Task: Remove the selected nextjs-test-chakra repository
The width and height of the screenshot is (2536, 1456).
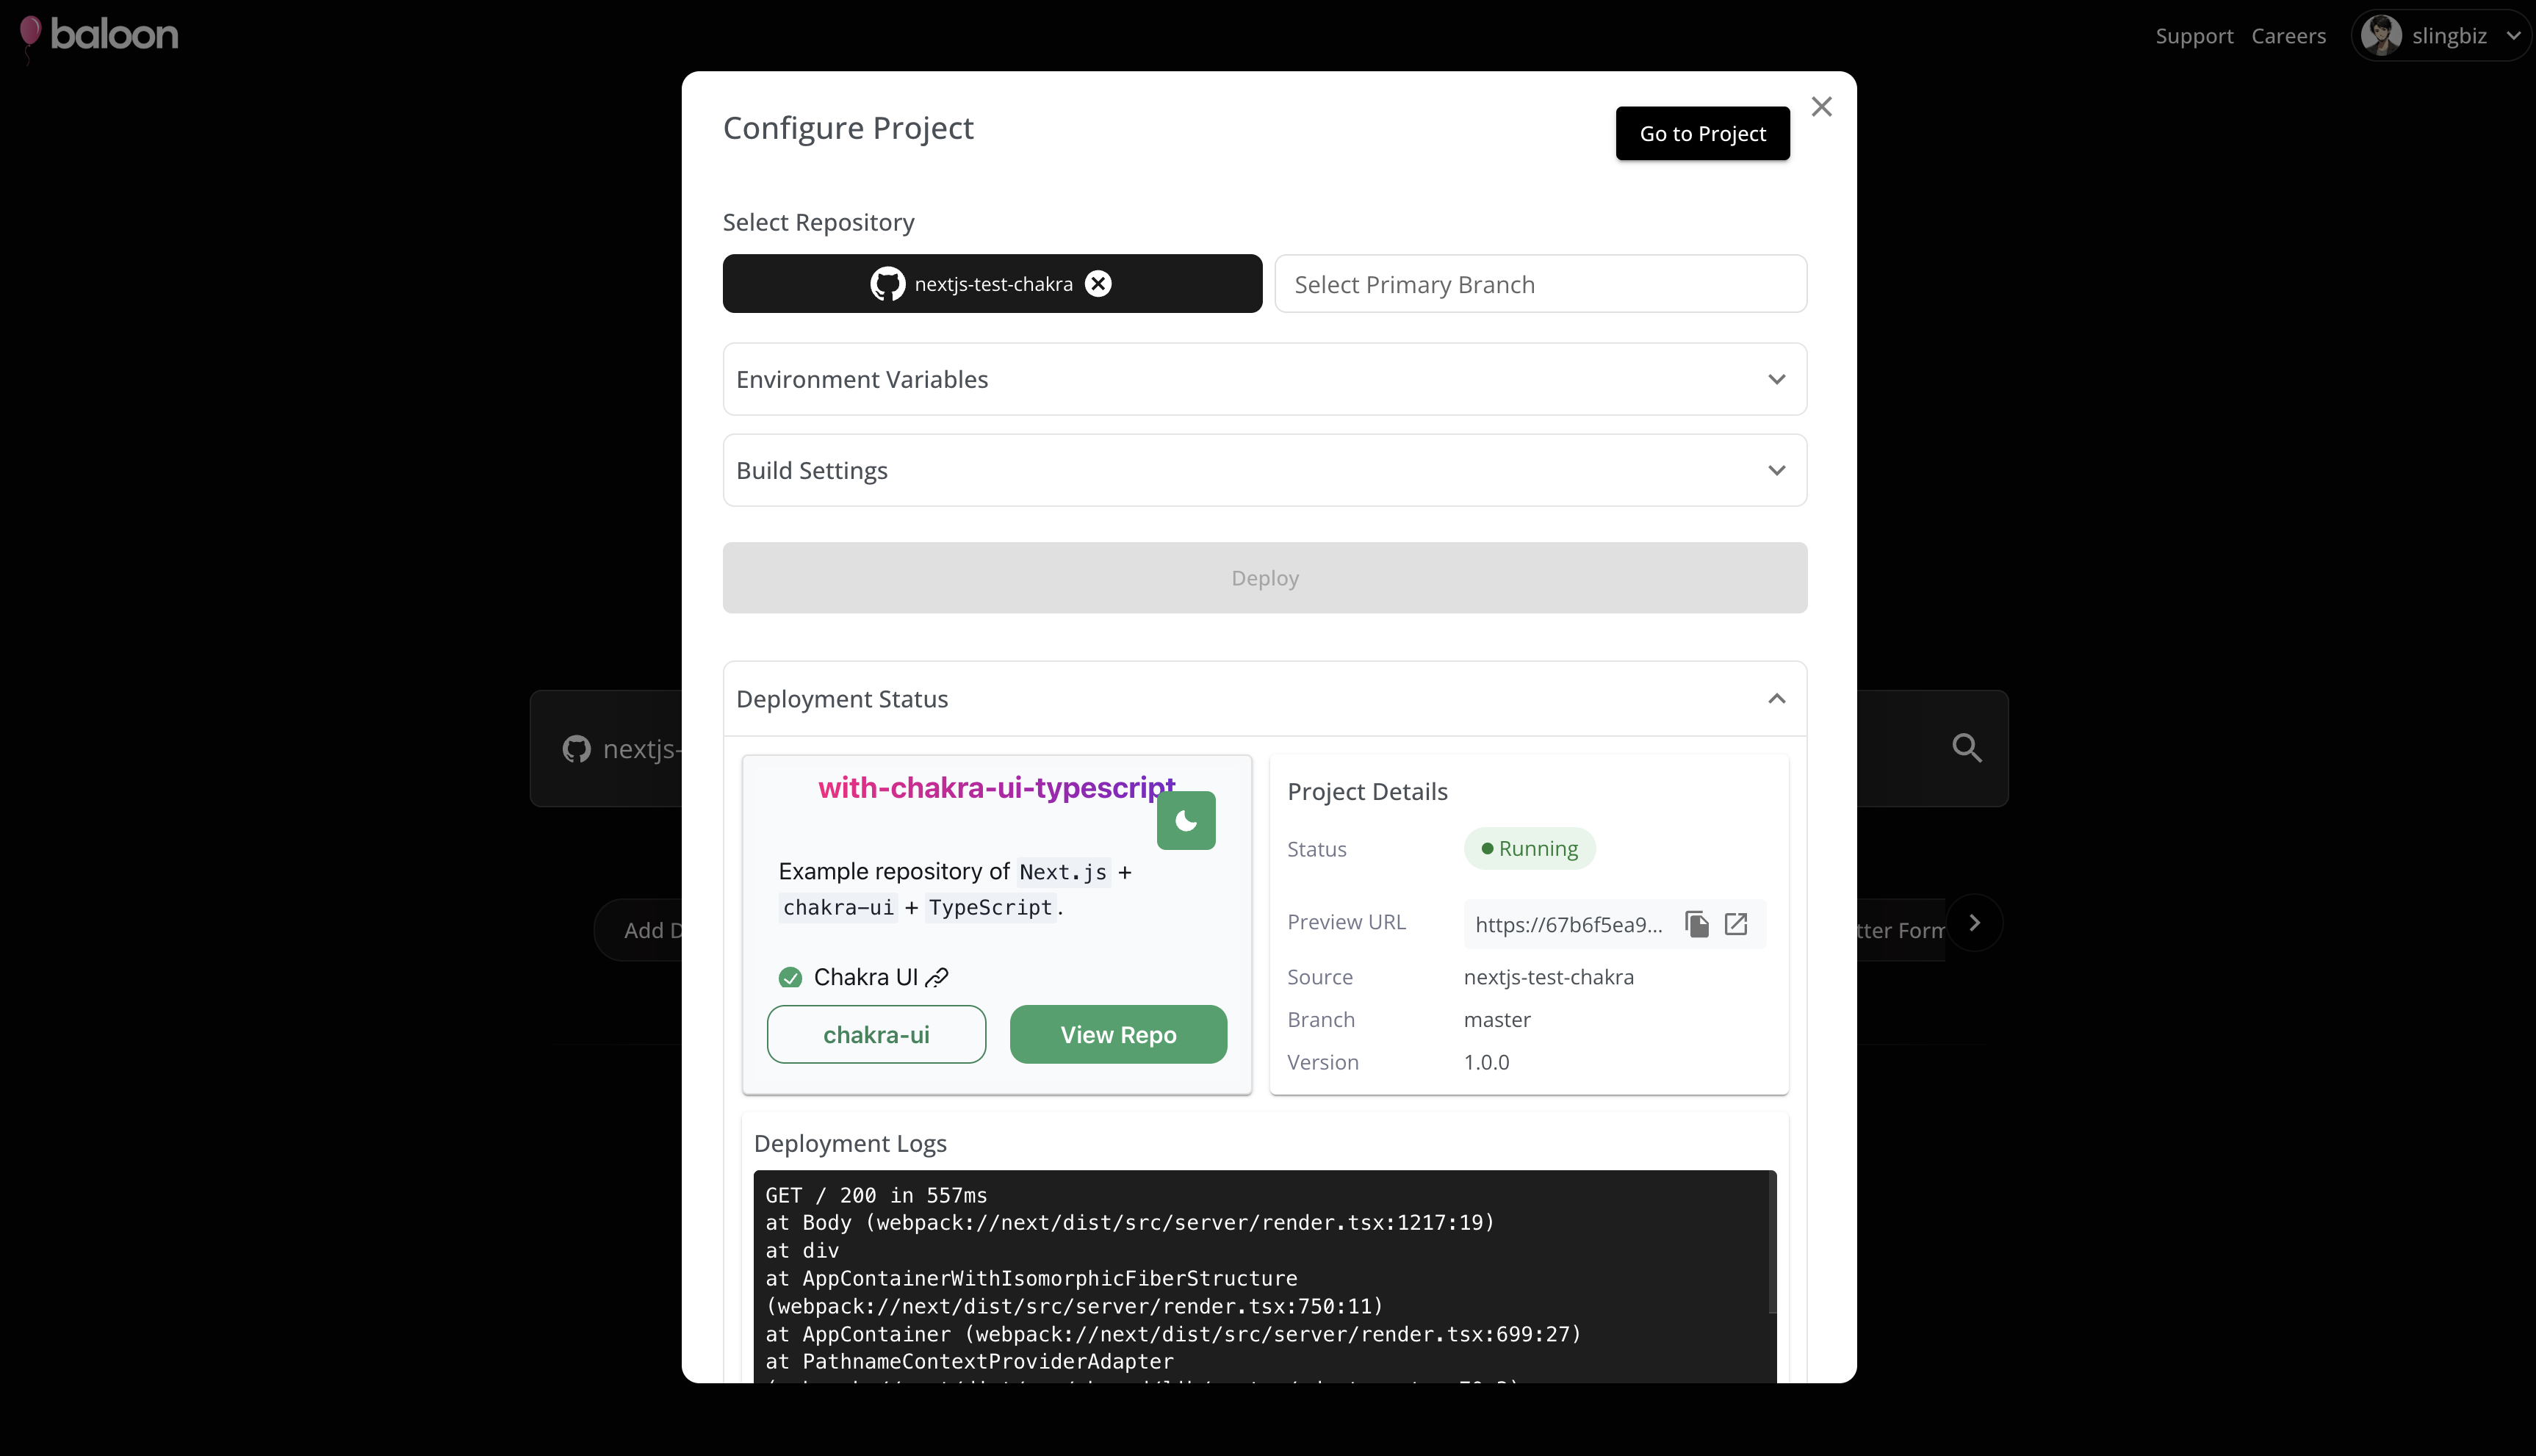Action: point(1098,284)
